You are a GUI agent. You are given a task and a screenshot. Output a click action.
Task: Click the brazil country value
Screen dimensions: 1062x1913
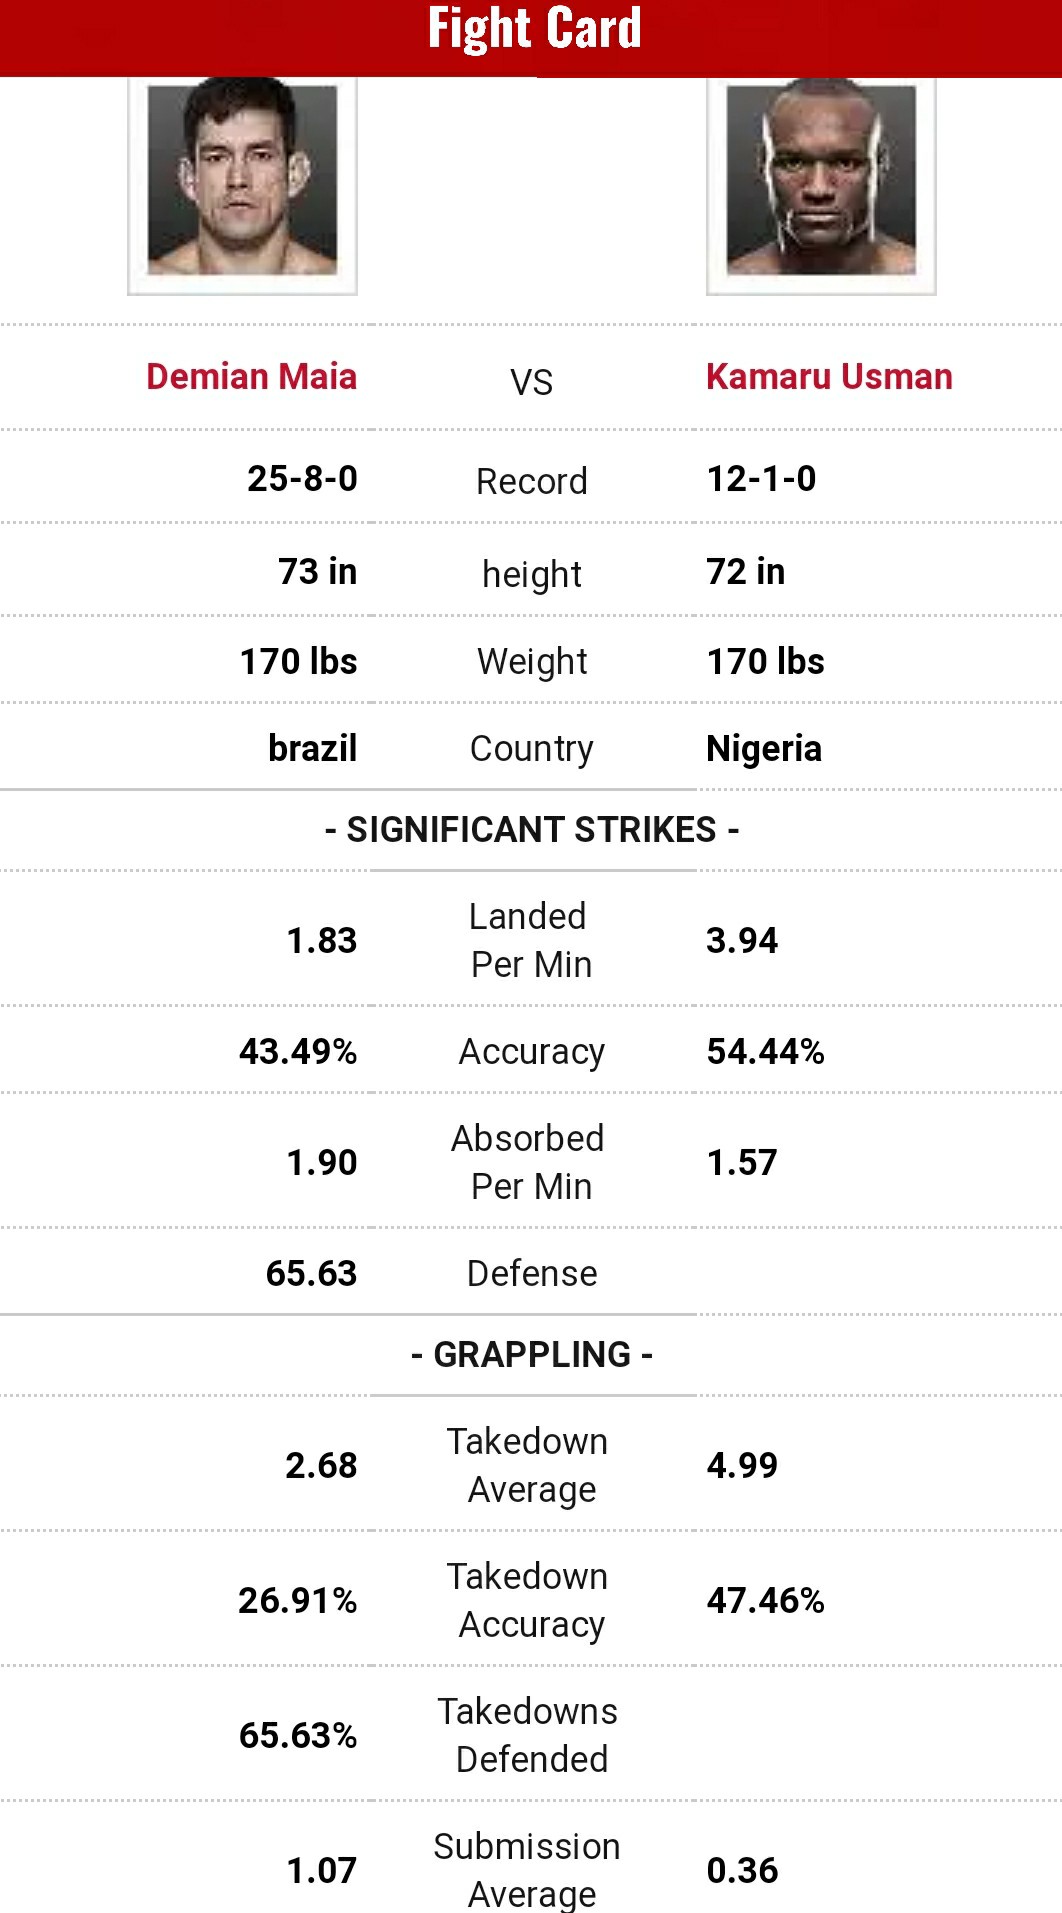pos(312,749)
